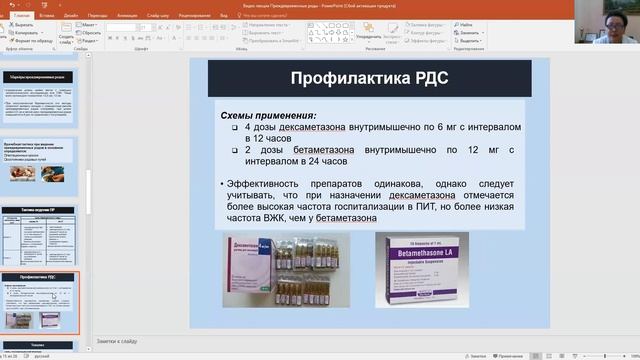Toggle Comments (Примечания) pane in status bar
Screen dimensions: 640x360
[x=508, y=356]
